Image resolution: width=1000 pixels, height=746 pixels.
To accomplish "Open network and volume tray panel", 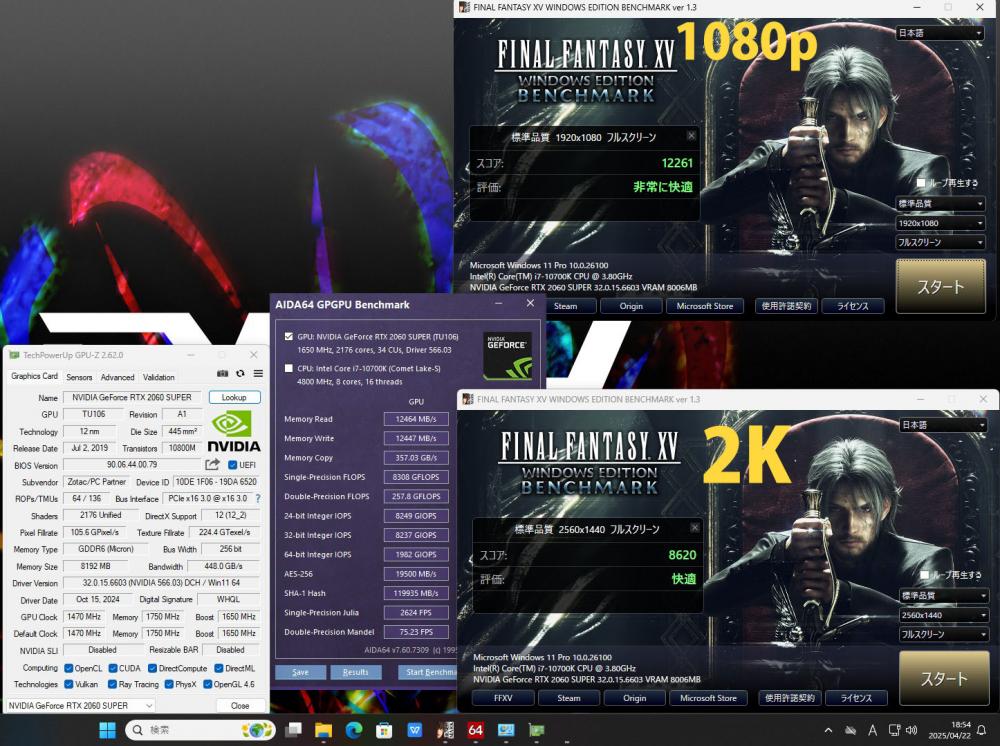I will coord(902,731).
